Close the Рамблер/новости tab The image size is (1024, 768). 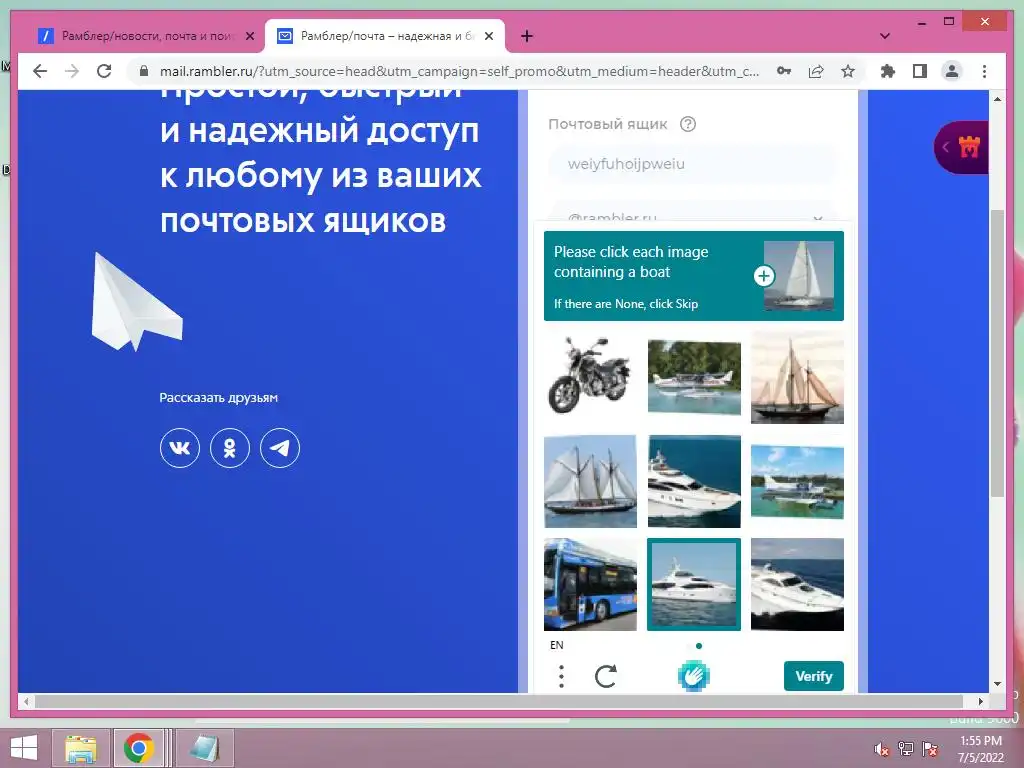pyautogui.click(x=249, y=36)
